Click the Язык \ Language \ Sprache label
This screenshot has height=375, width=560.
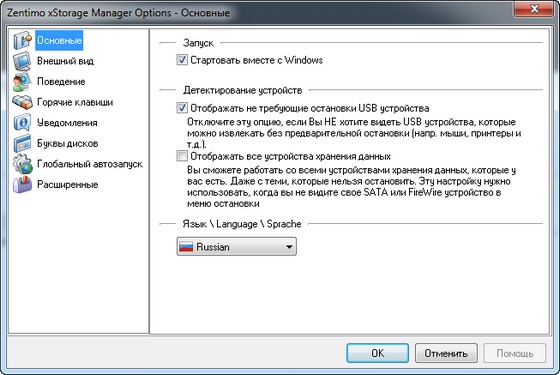coord(242,224)
